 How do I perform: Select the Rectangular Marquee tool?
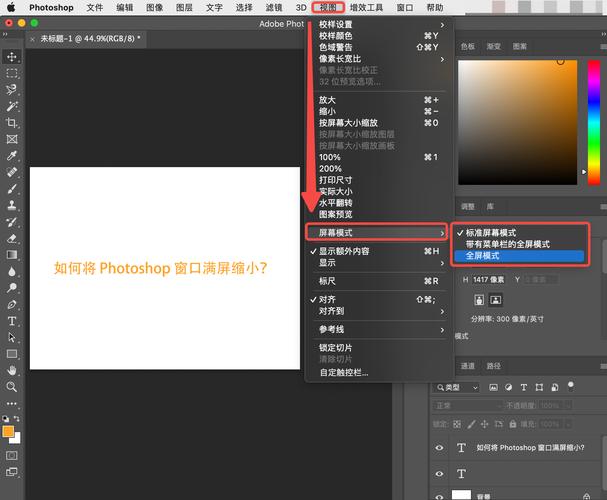click(x=12, y=73)
